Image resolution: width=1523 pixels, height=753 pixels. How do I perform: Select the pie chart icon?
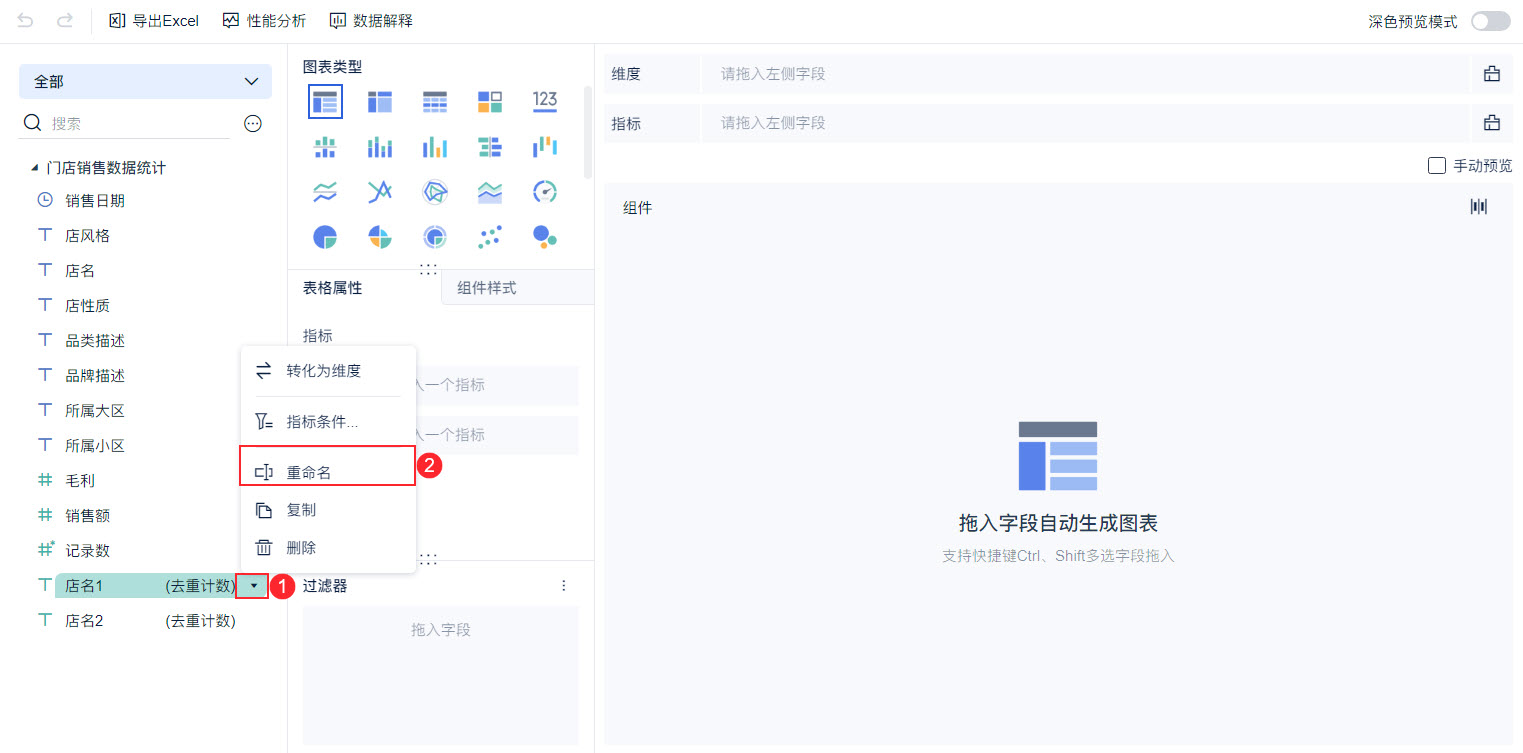(x=325, y=237)
